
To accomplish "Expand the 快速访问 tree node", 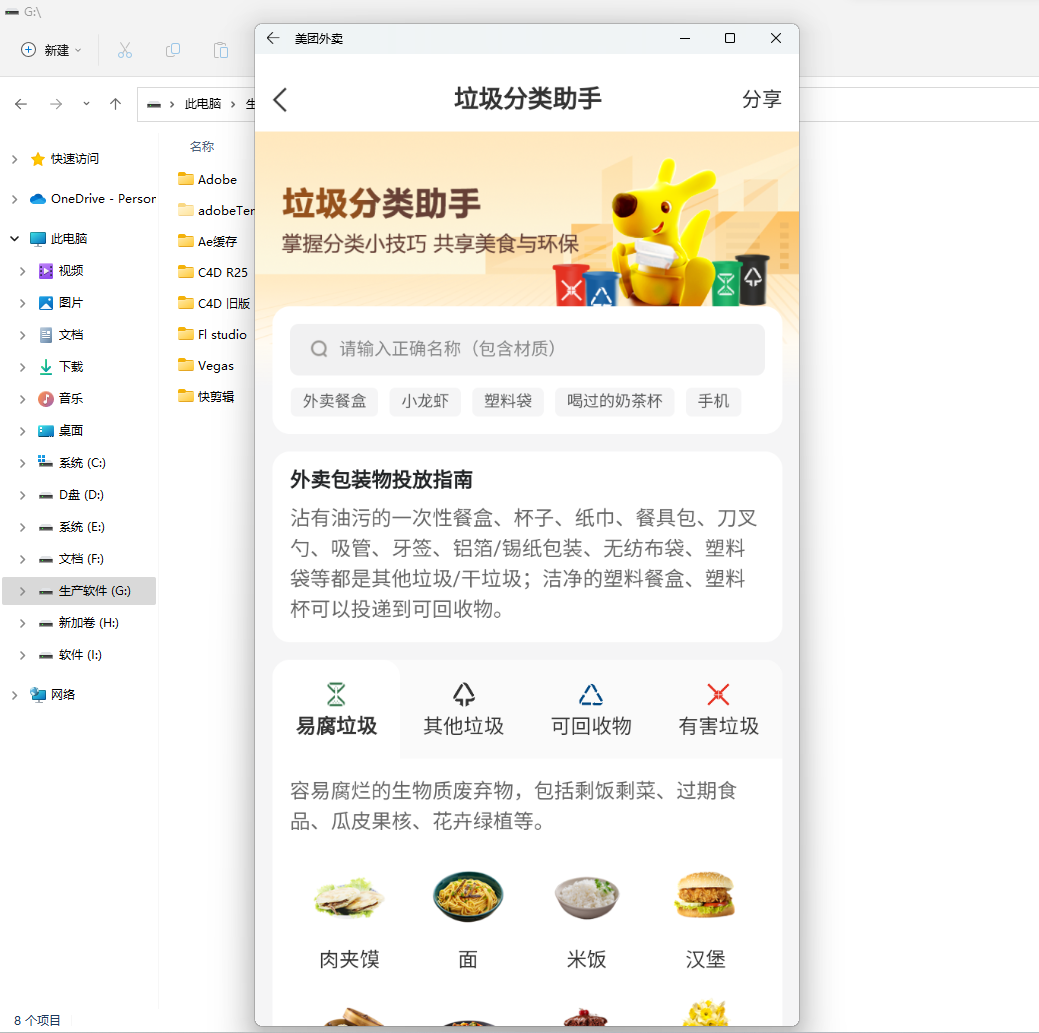I will [15, 159].
